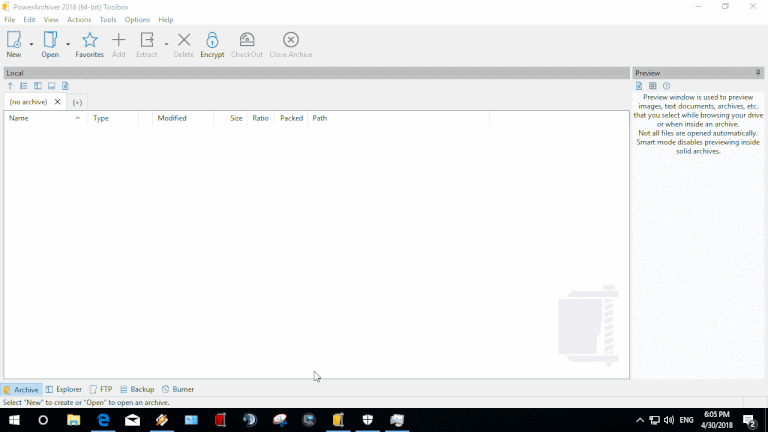Click the document view icon in Local panel
Screen dimensions: 768x432
coord(65,86)
